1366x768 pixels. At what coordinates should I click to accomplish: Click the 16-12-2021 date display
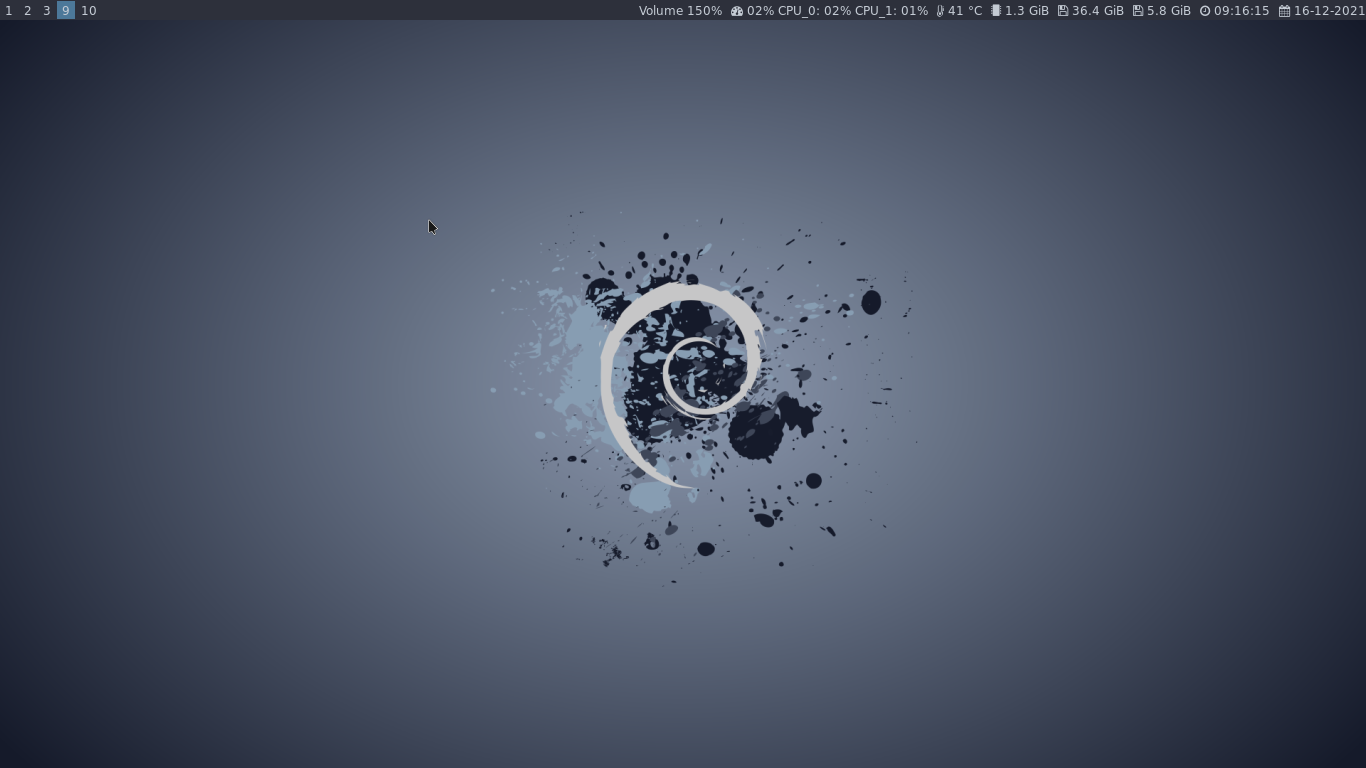[x=1329, y=10]
